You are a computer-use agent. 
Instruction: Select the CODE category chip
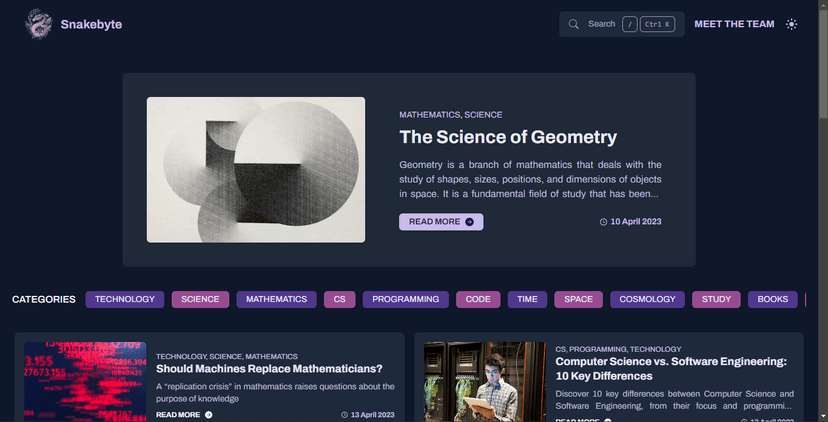click(x=478, y=299)
